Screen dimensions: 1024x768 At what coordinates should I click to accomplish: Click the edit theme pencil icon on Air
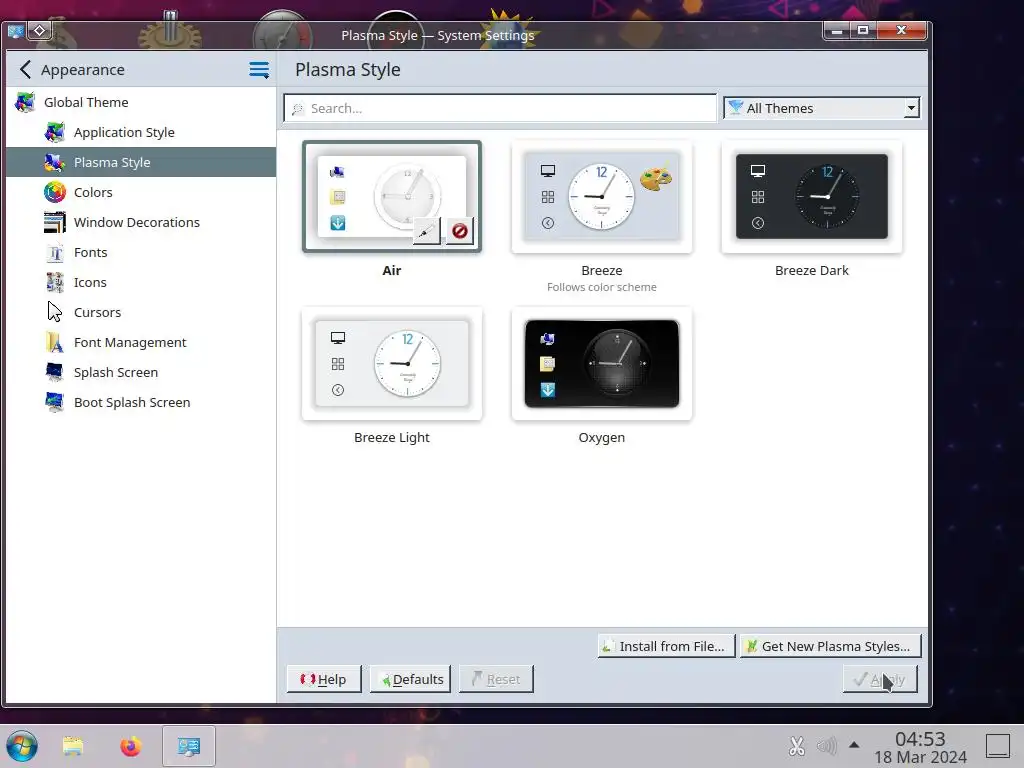click(x=426, y=231)
